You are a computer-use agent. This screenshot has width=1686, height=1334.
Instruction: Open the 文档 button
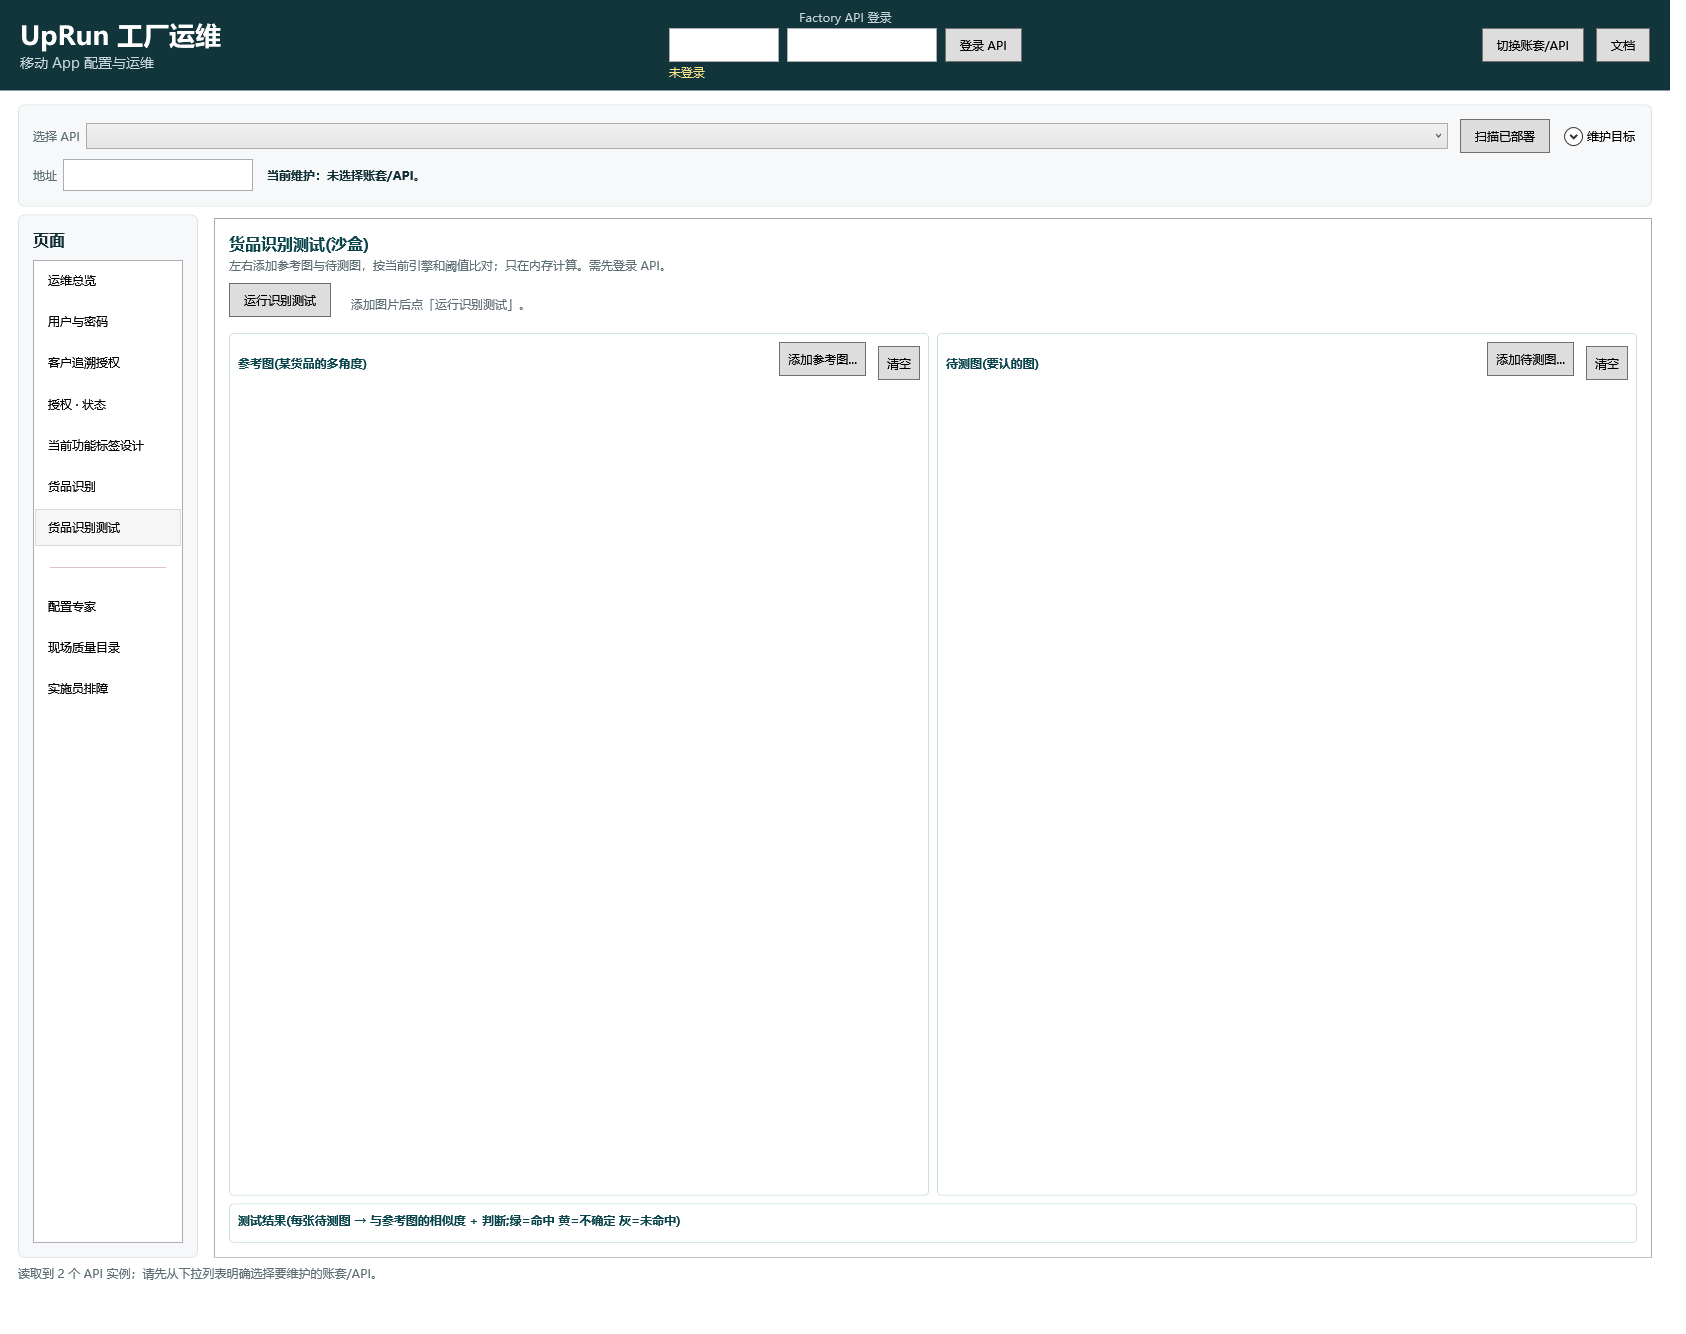1623,45
